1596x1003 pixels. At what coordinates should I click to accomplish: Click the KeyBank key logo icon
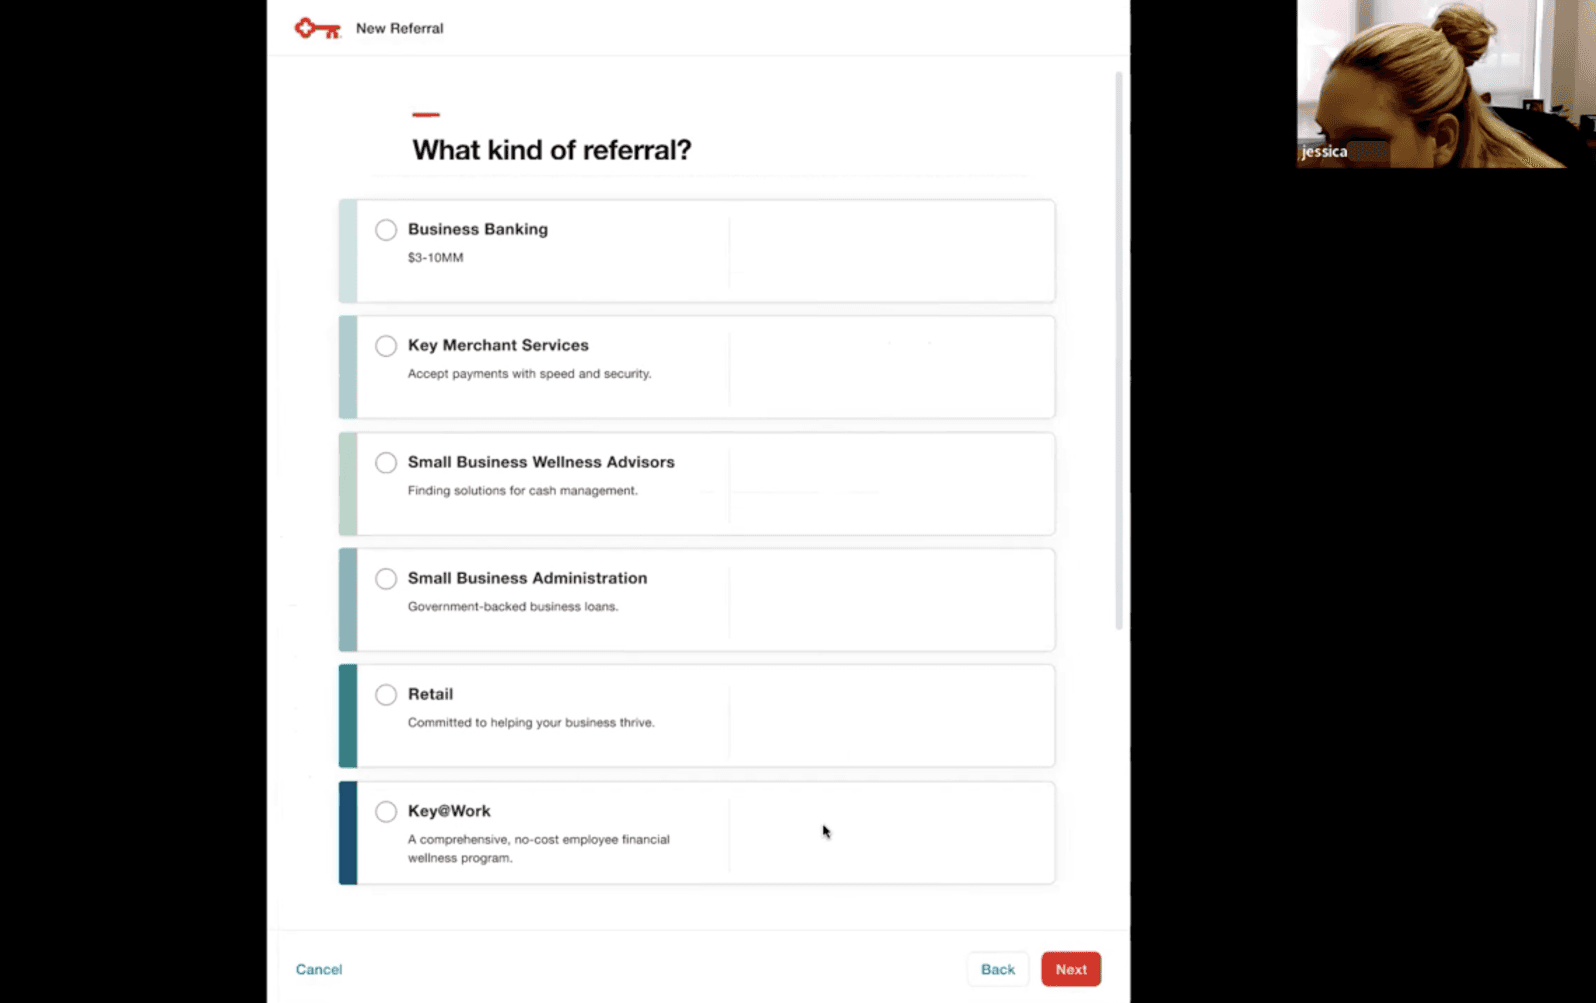pyautogui.click(x=316, y=28)
